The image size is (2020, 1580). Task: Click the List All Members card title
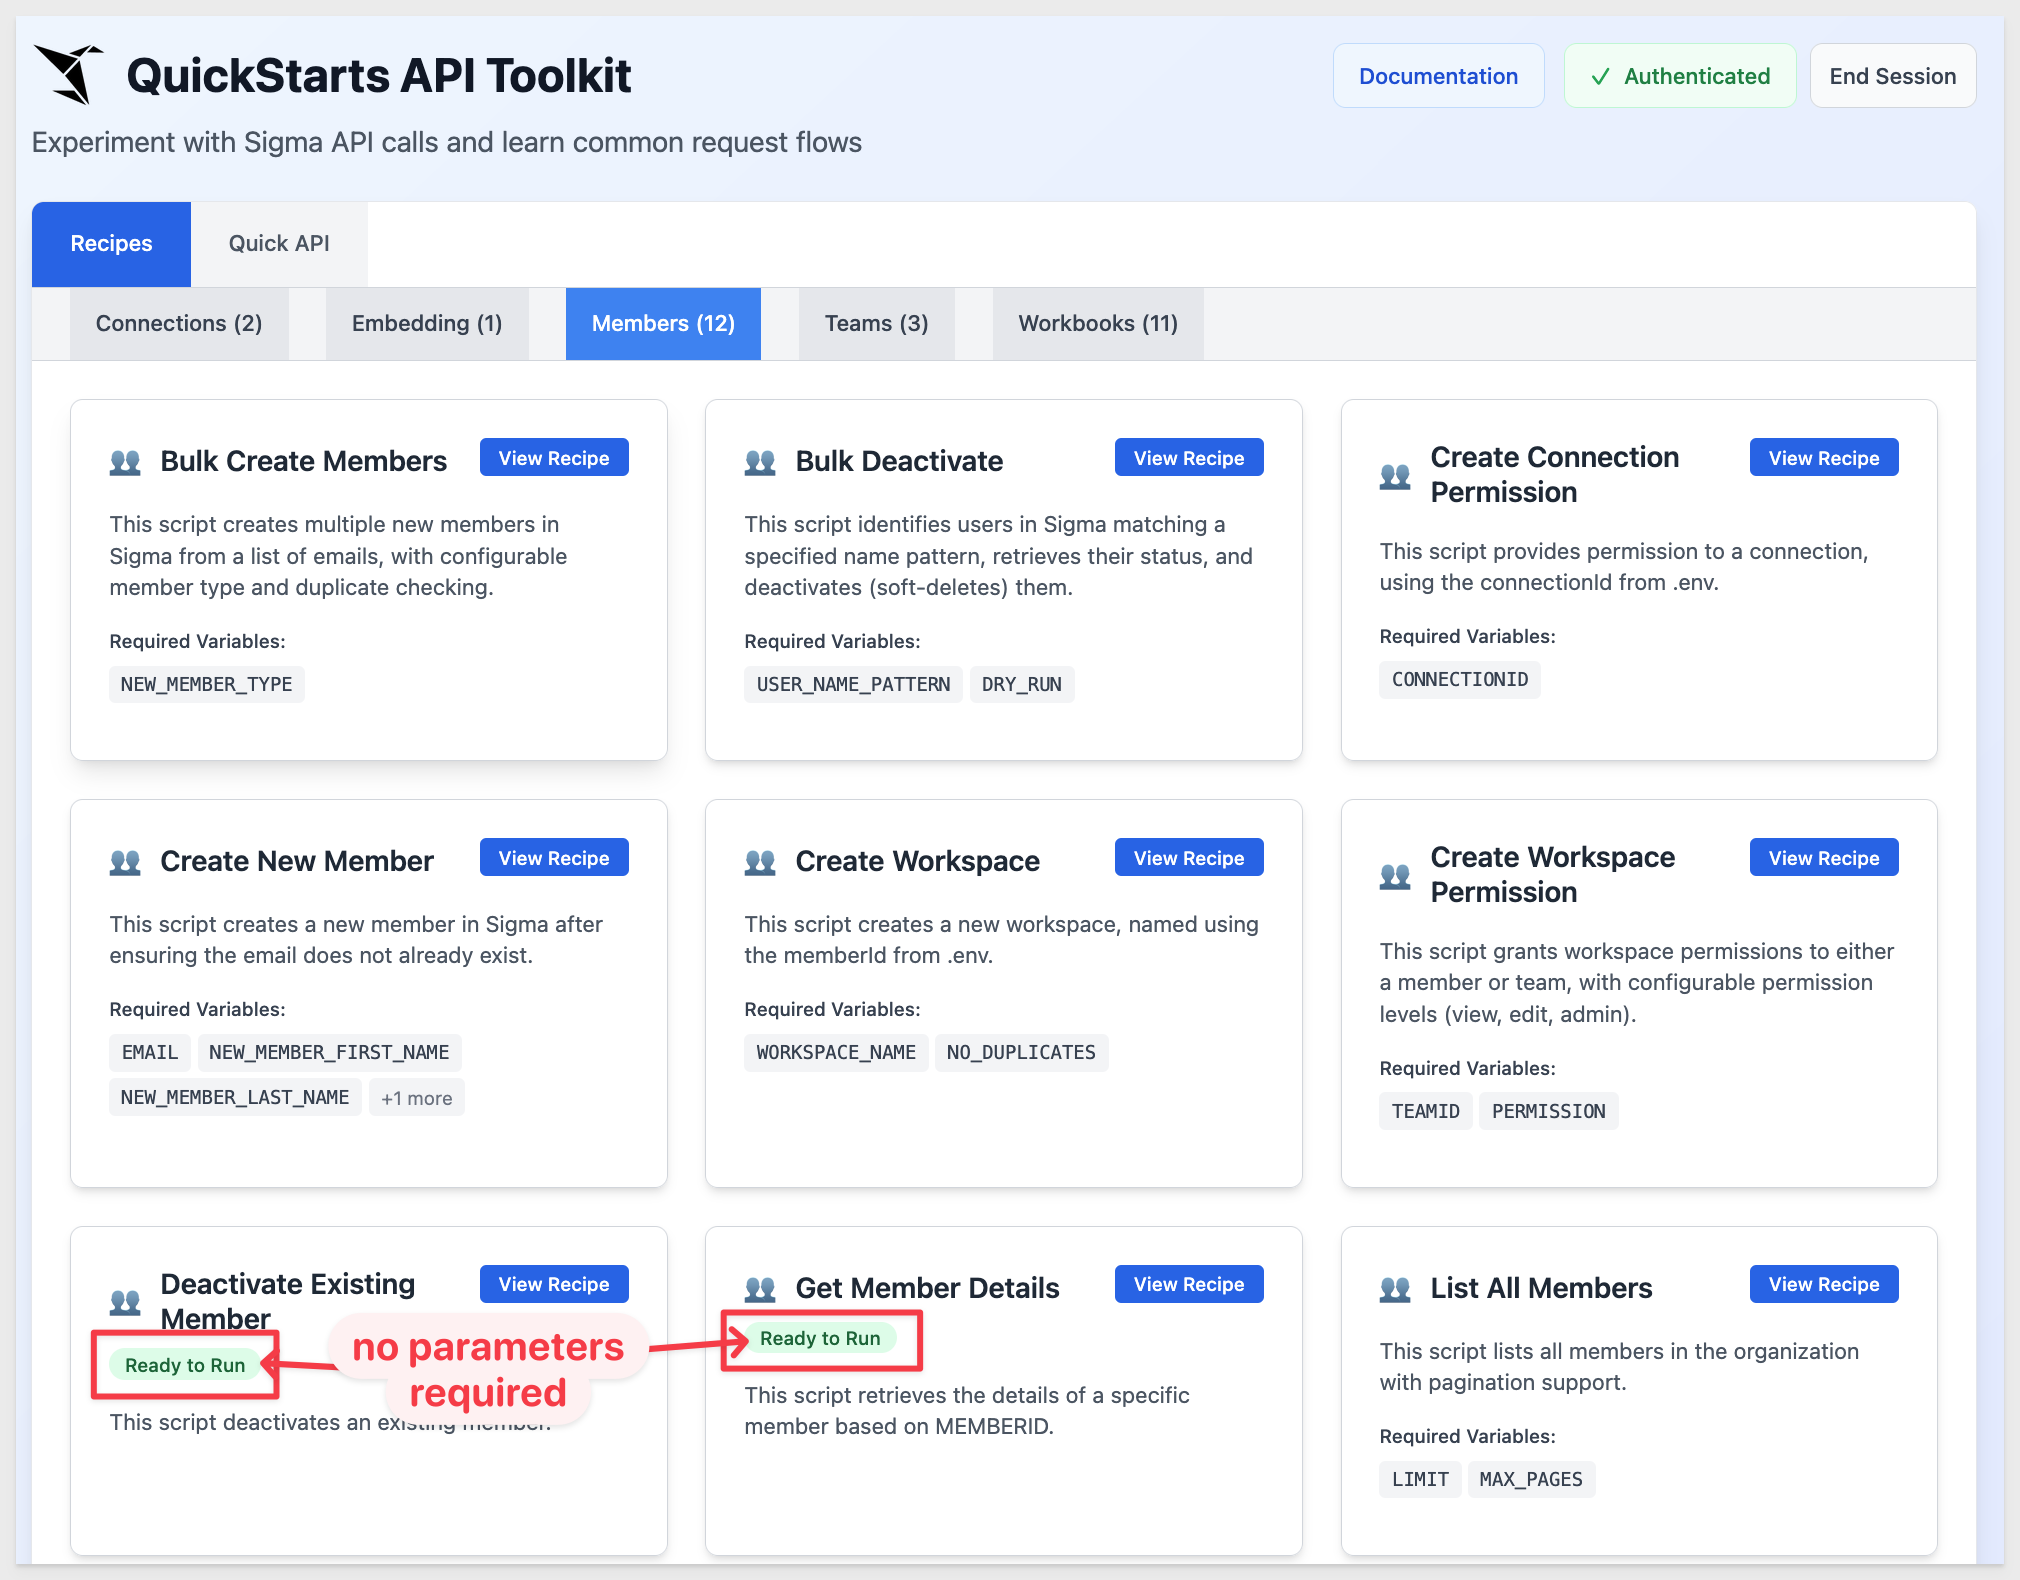click(1541, 1288)
